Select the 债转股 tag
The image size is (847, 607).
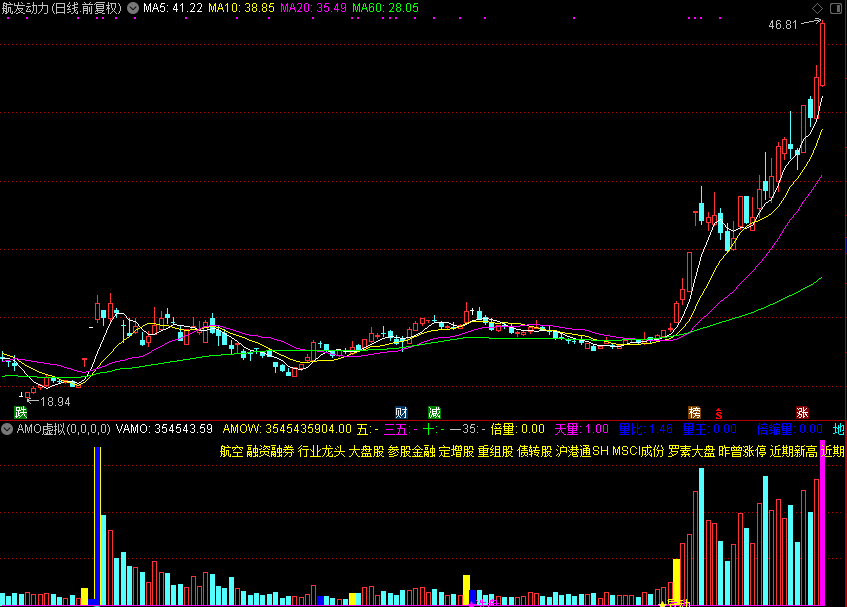(535, 451)
